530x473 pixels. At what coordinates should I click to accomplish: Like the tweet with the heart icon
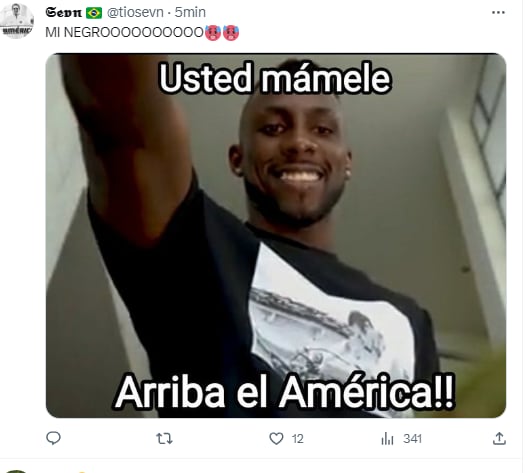click(276, 439)
